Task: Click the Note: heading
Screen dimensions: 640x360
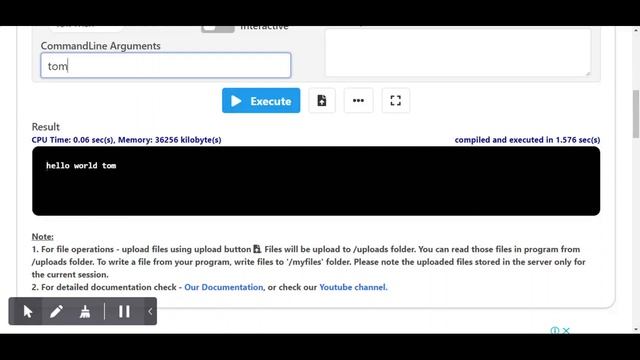Action: [42, 236]
